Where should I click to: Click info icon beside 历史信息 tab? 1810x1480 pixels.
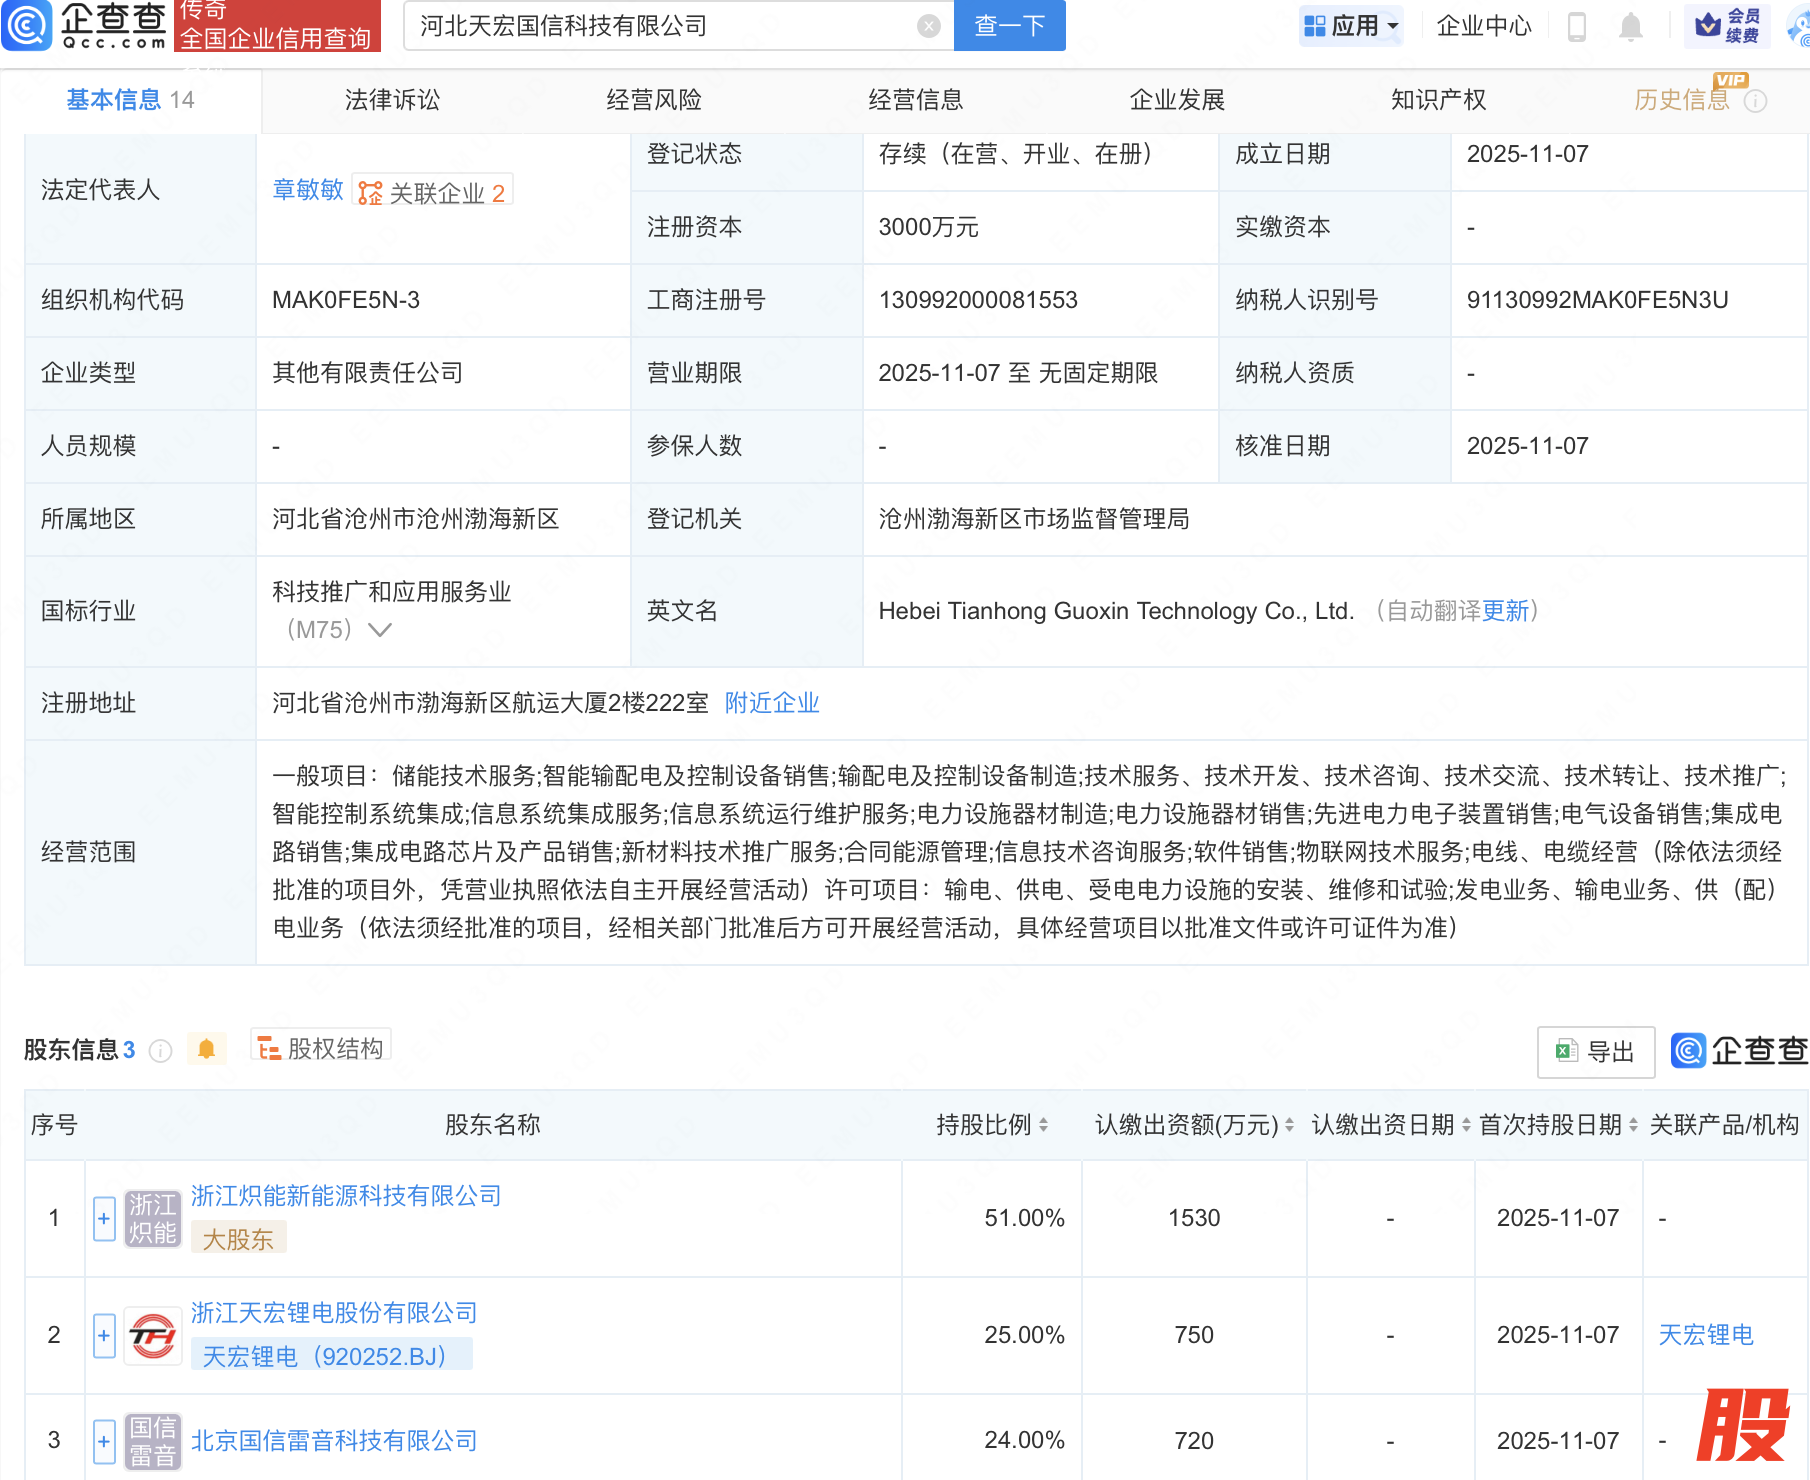tap(1756, 101)
